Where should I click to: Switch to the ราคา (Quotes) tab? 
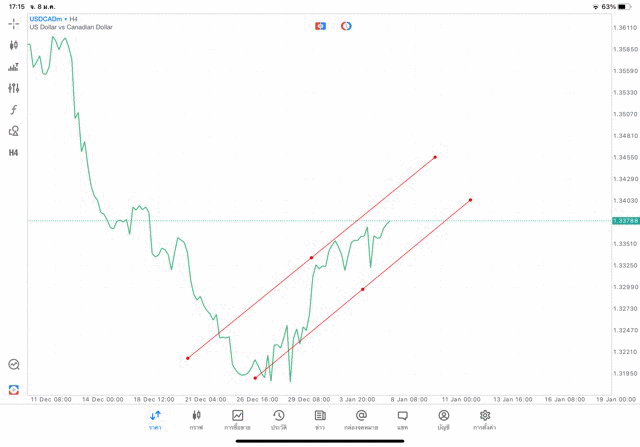pos(155,420)
